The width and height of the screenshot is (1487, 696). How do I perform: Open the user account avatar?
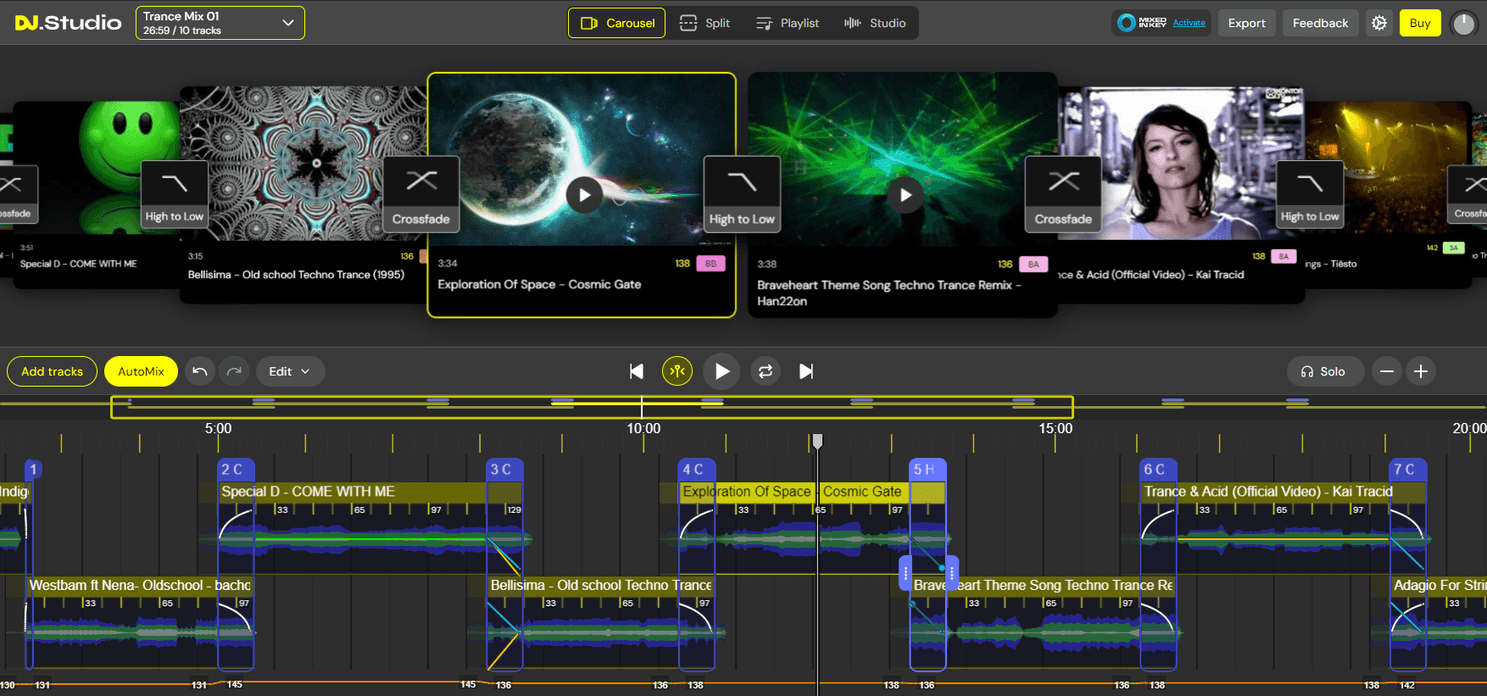coord(1464,23)
